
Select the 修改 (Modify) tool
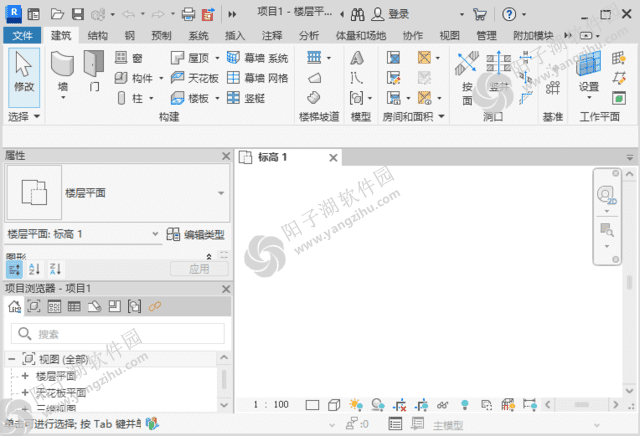point(24,78)
